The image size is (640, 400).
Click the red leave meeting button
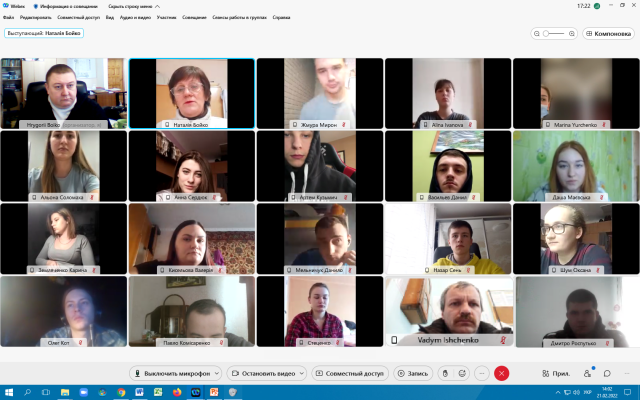tap(502, 373)
